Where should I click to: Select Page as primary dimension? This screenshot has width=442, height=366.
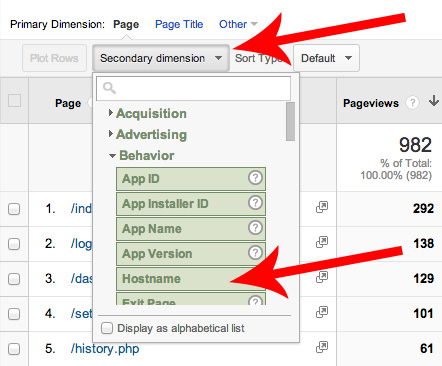[126, 24]
